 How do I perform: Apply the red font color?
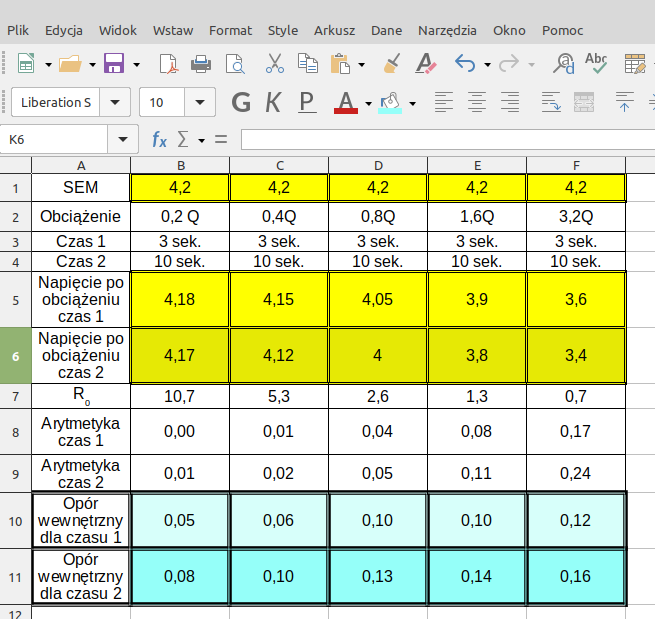pyautogui.click(x=346, y=102)
